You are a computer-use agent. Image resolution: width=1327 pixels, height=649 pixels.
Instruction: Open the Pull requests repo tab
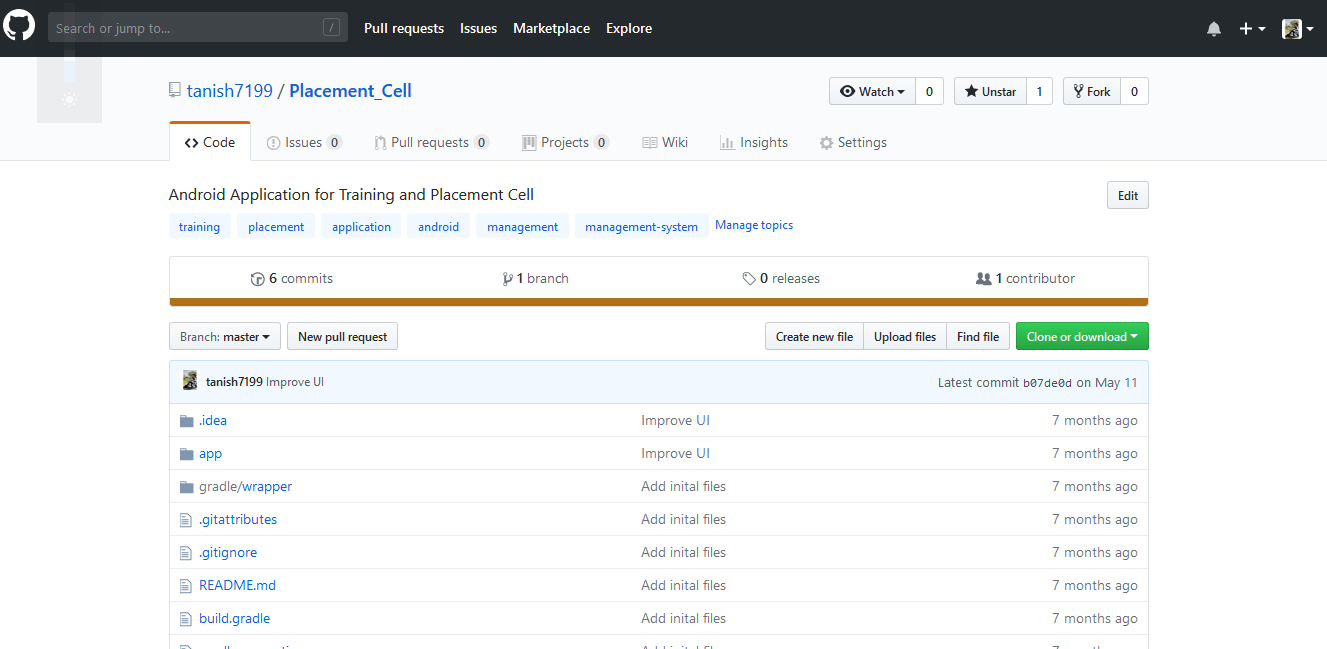click(431, 142)
